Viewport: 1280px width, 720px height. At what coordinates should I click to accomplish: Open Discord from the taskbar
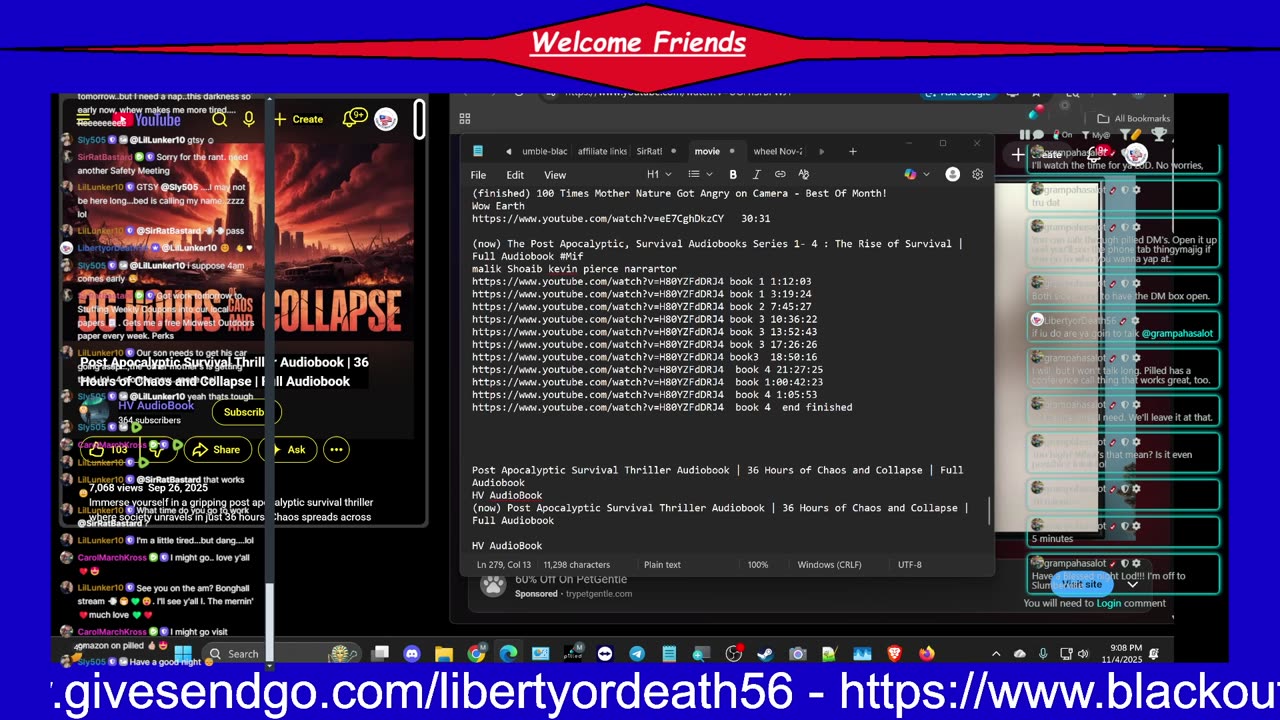pos(412,654)
